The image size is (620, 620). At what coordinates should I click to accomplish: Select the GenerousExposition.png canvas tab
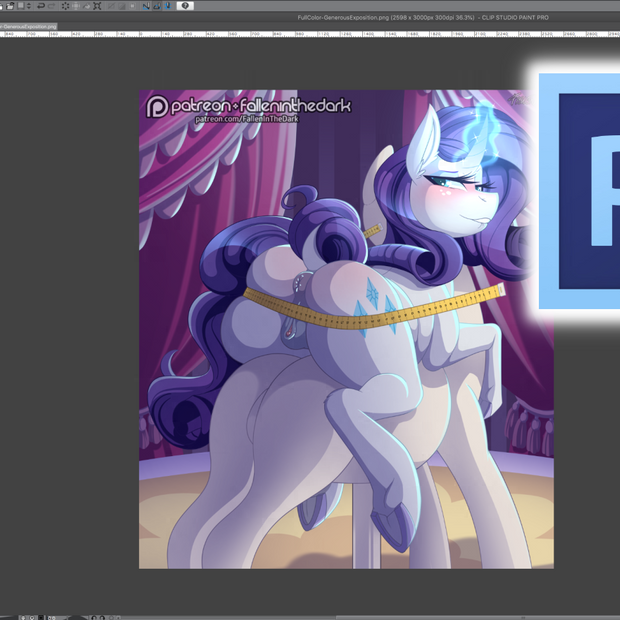click(x=28, y=26)
